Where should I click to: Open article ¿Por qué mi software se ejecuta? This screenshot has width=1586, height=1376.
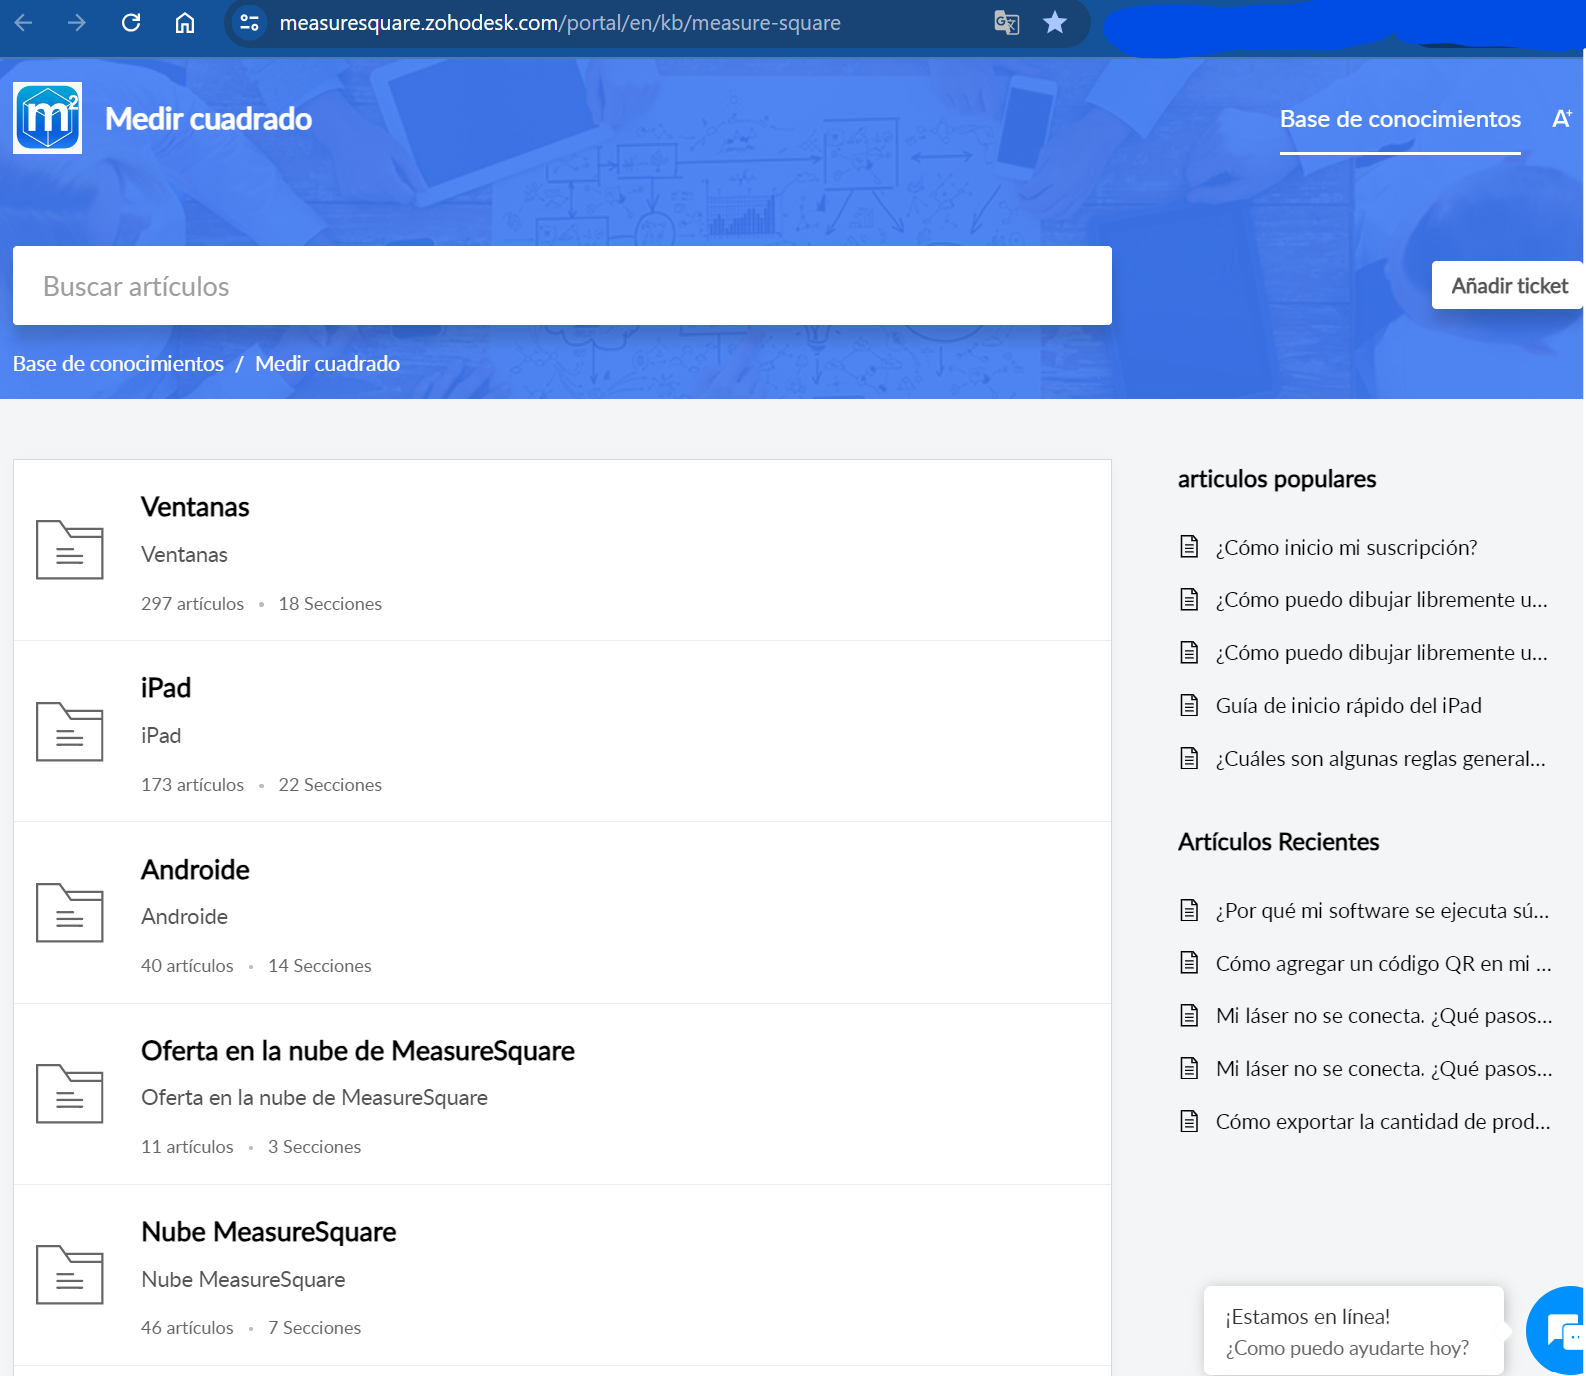pos(1382,910)
